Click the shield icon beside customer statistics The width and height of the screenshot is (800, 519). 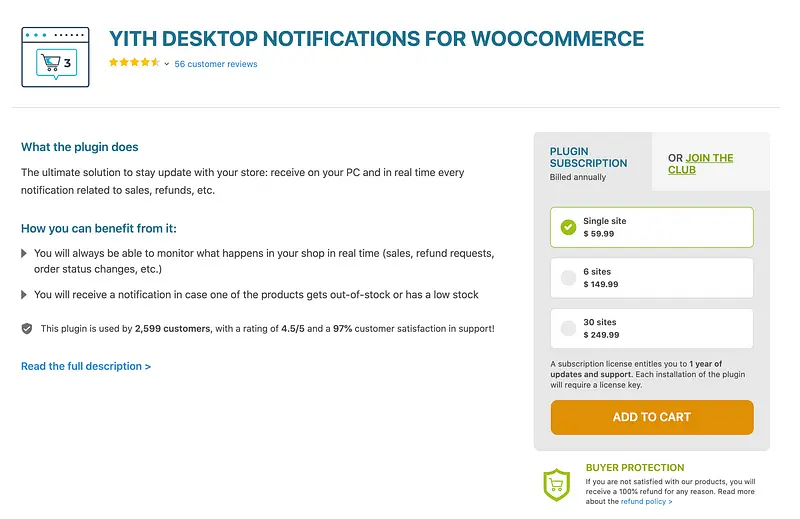[x=27, y=328]
